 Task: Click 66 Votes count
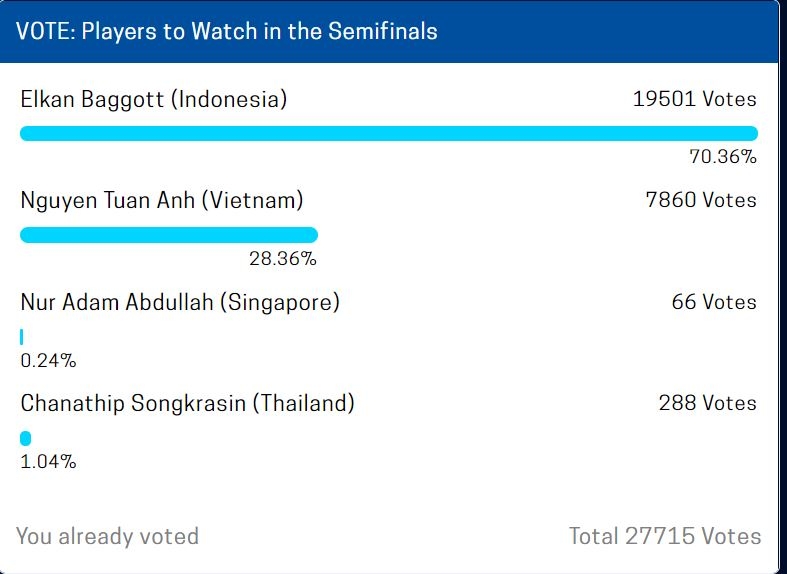(714, 302)
